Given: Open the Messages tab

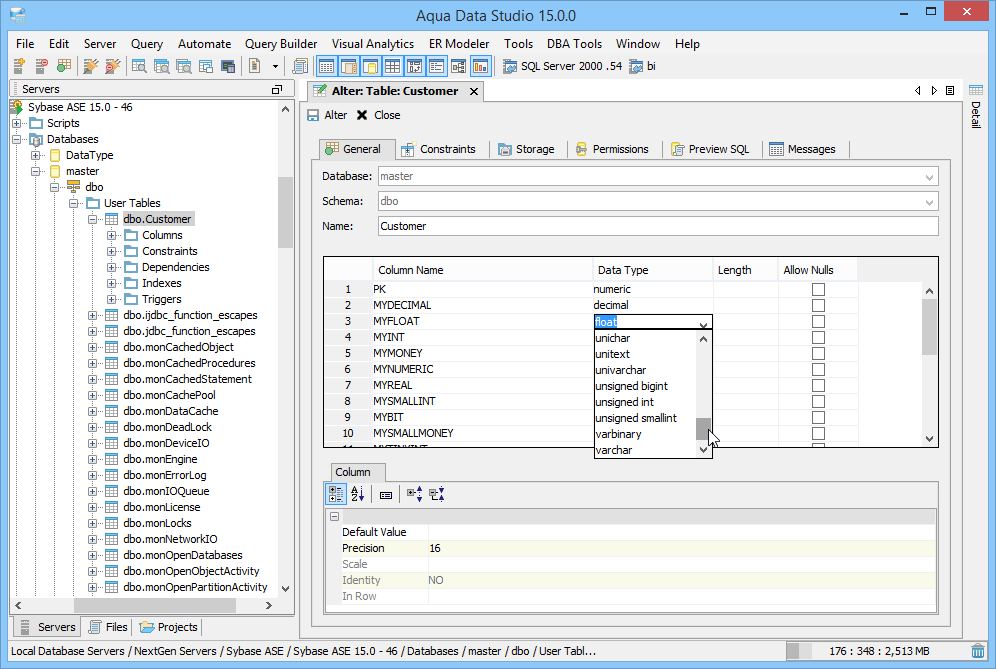Looking at the screenshot, I should click(803, 149).
